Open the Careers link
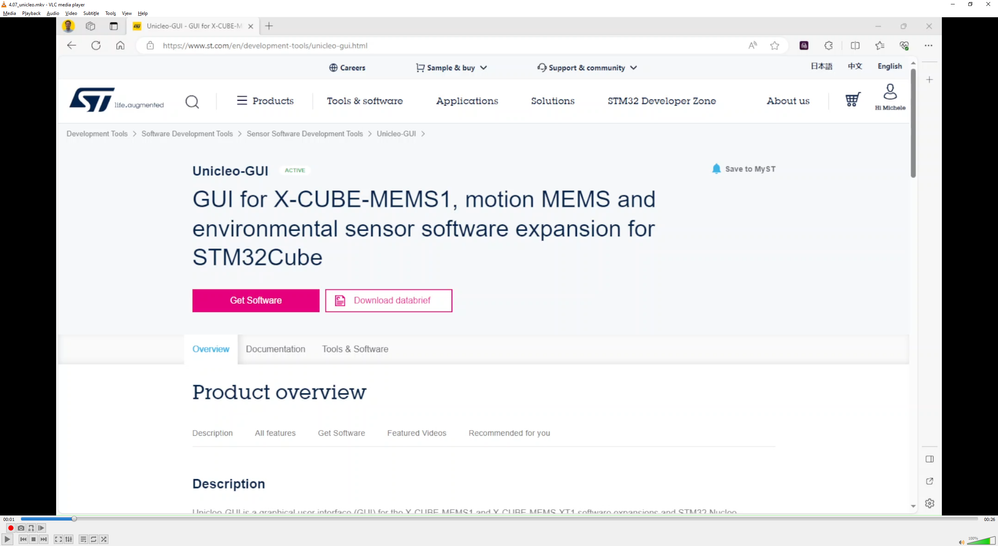 coord(347,67)
